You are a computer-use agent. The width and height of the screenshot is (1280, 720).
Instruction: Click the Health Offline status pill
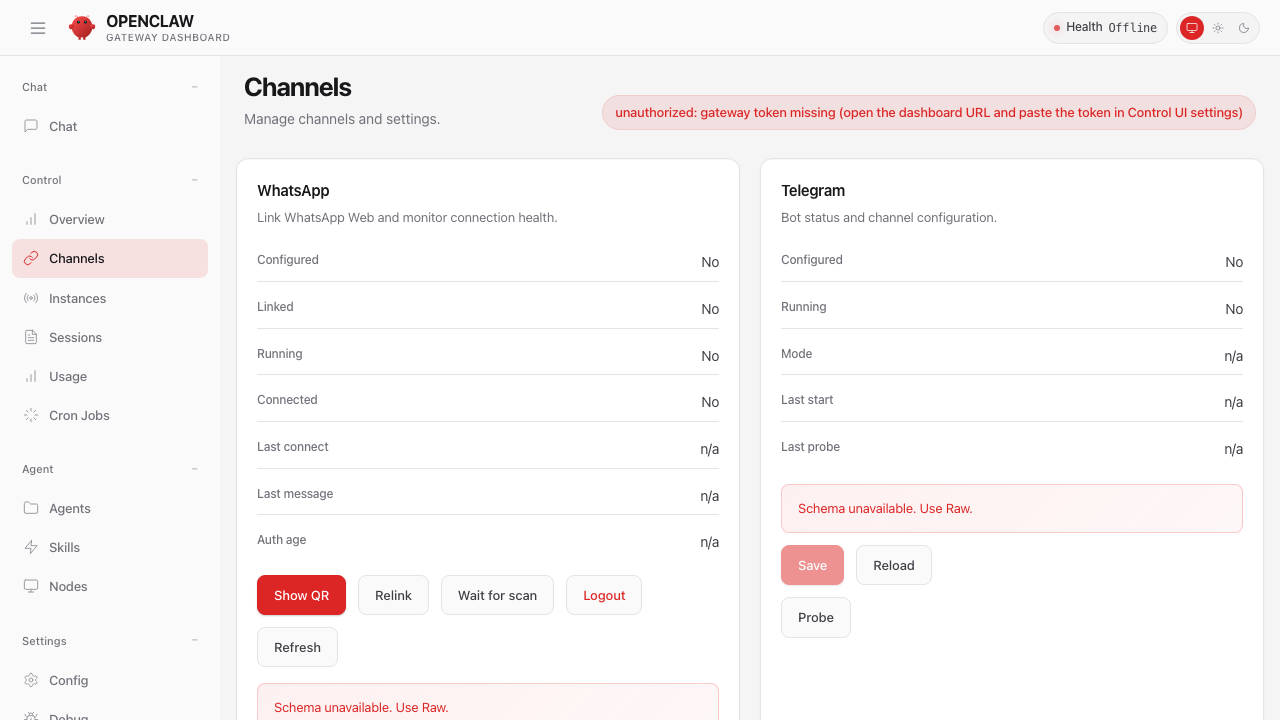tap(1105, 28)
